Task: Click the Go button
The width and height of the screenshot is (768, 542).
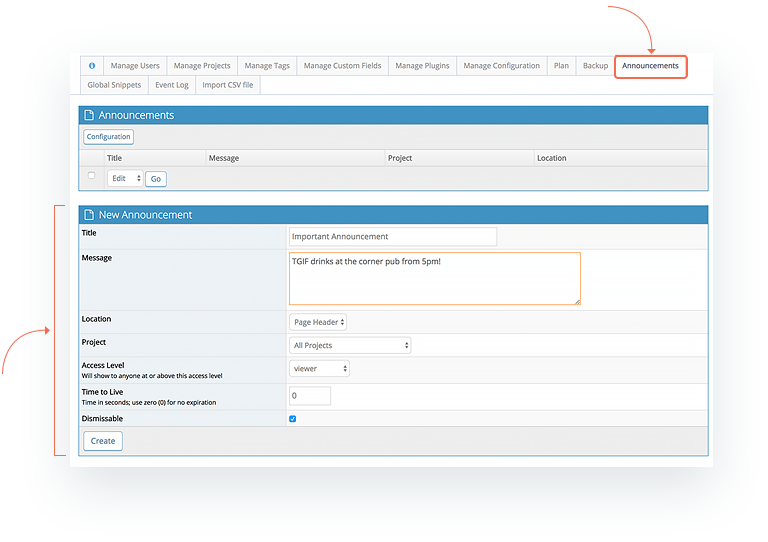Action: [x=156, y=179]
